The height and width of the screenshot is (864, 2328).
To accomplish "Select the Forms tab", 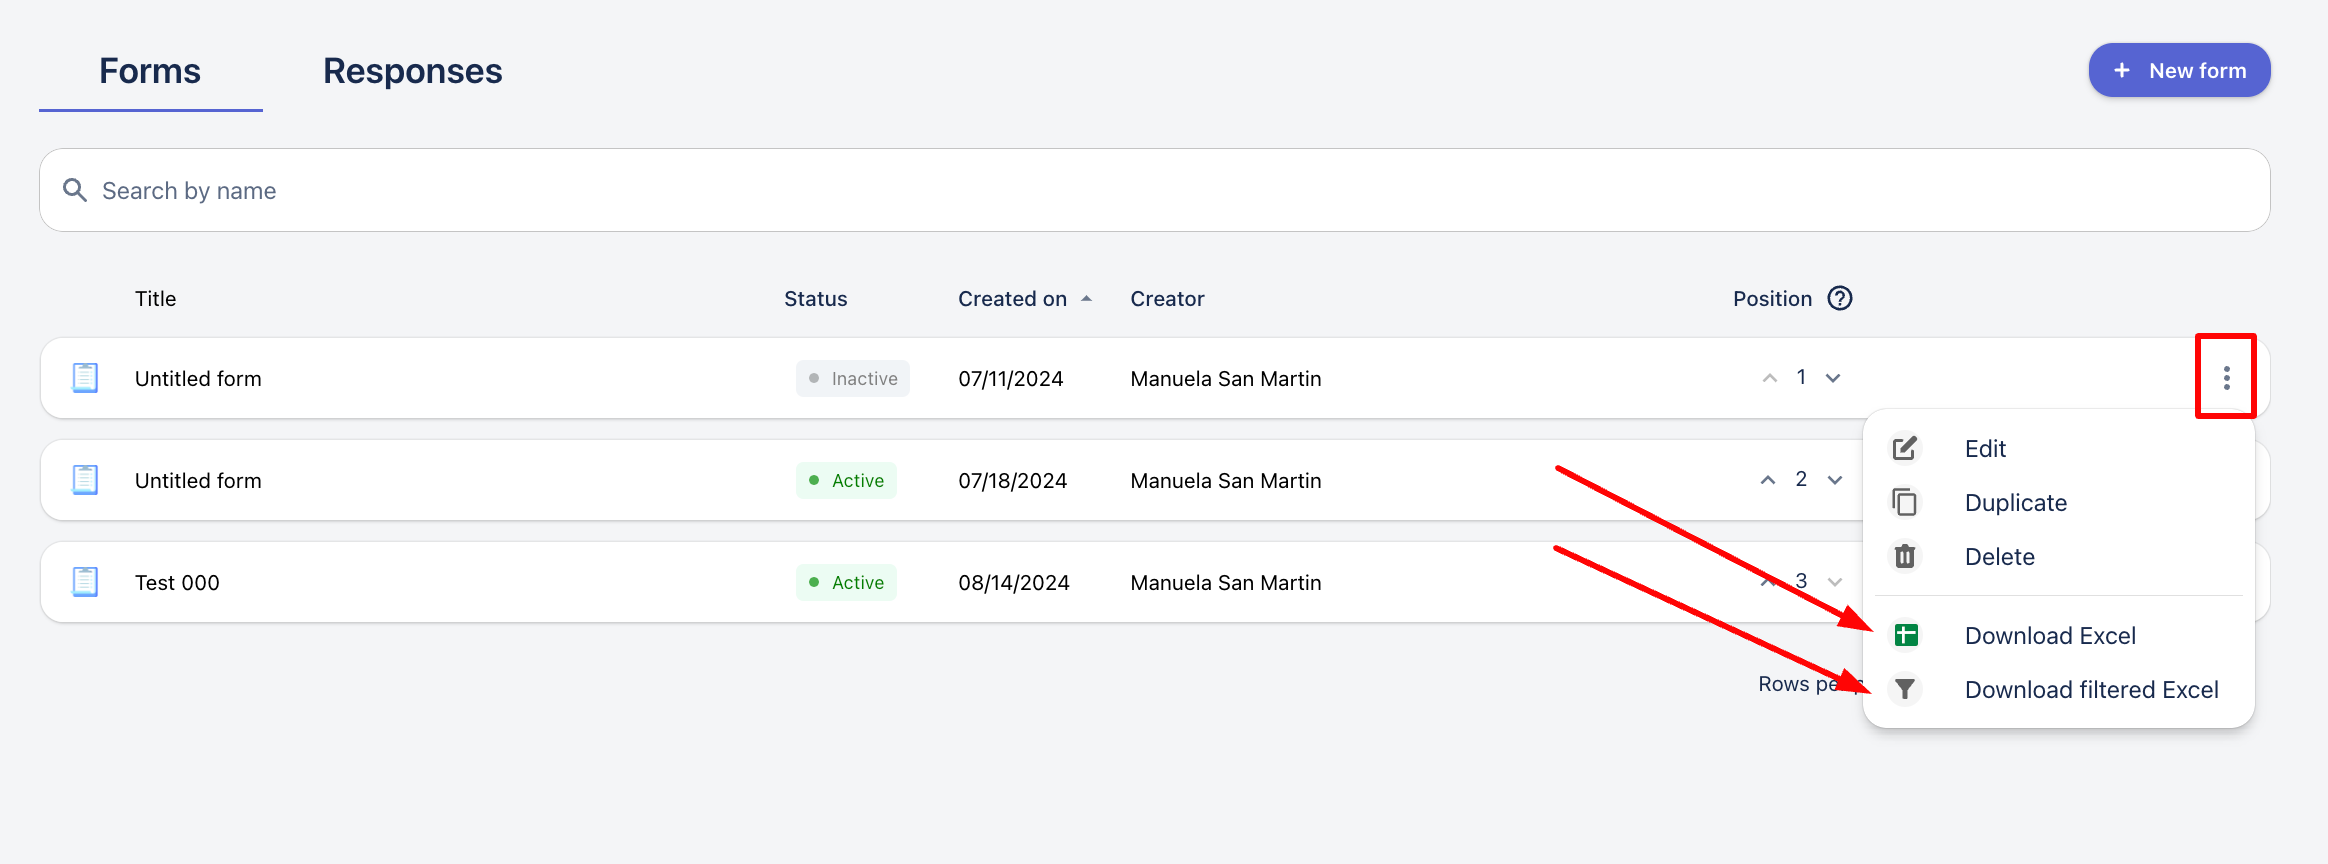I will pyautogui.click(x=150, y=71).
